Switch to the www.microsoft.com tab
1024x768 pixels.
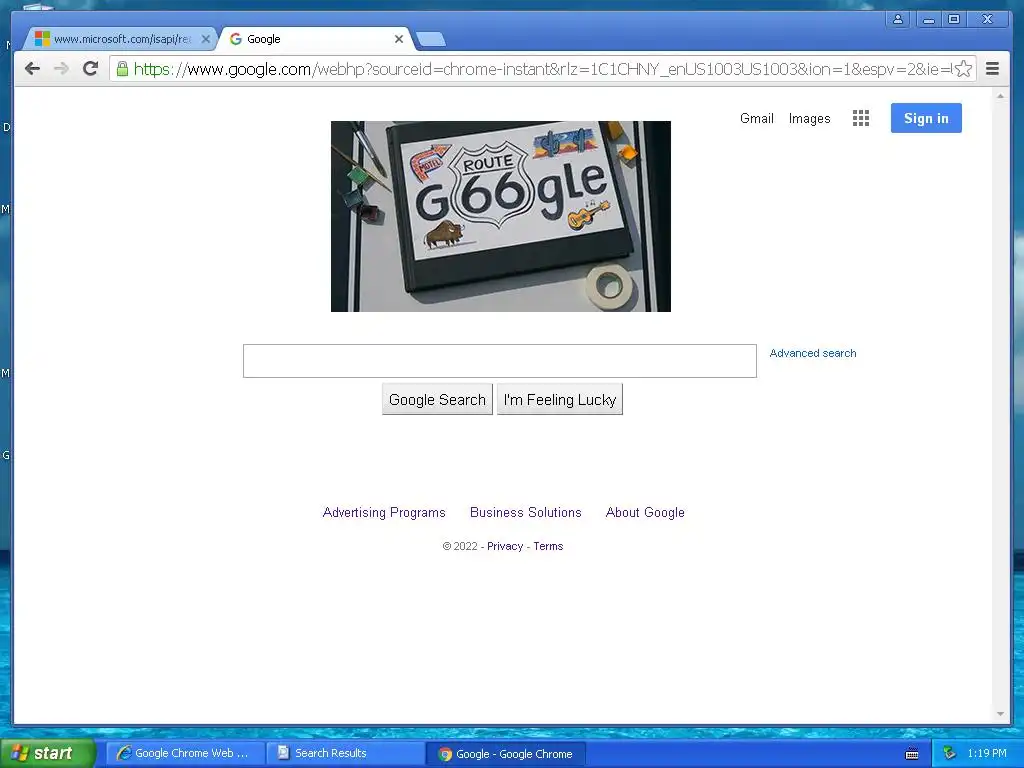tap(118, 39)
